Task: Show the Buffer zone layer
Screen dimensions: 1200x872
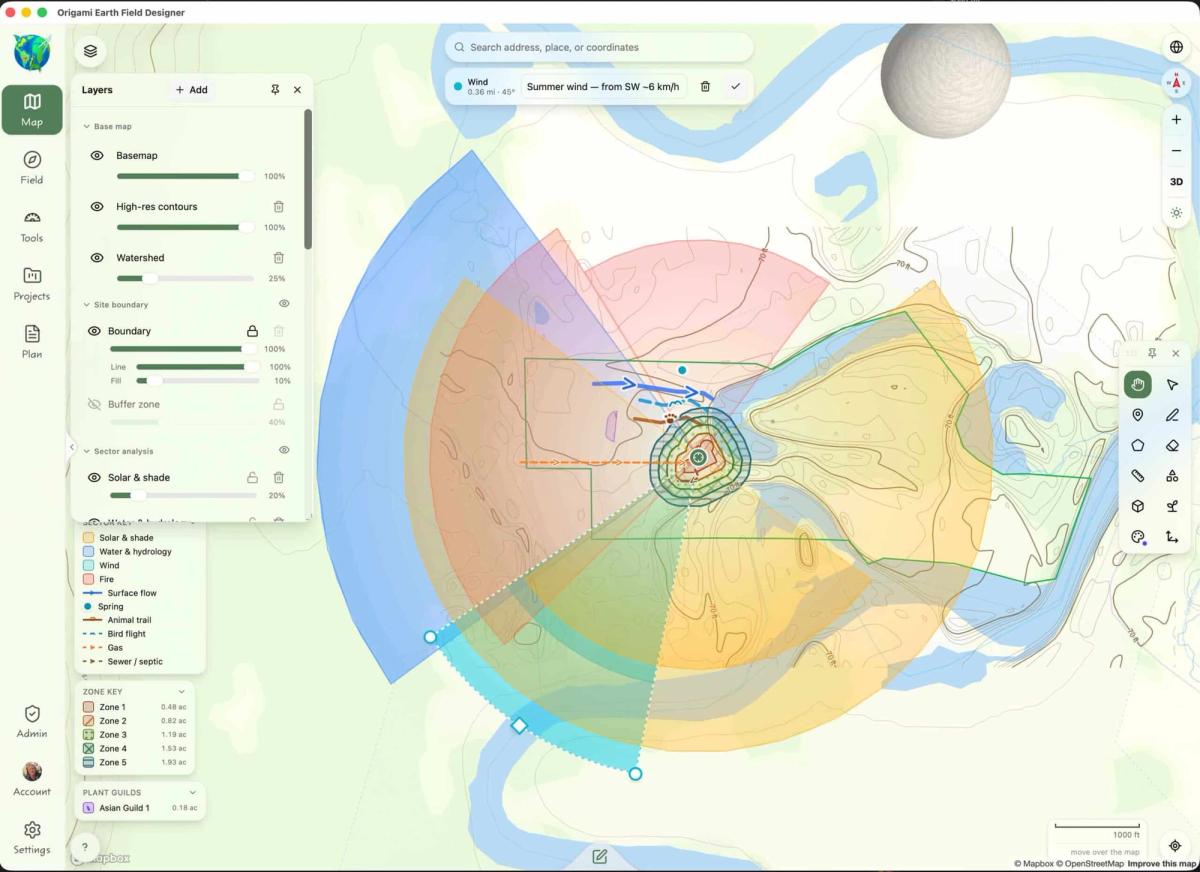Action: tap(94, 405)
